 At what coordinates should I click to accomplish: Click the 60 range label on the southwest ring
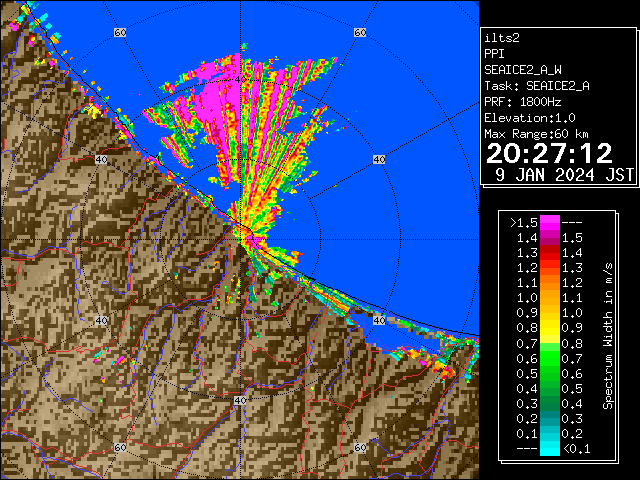click(120, 447)
